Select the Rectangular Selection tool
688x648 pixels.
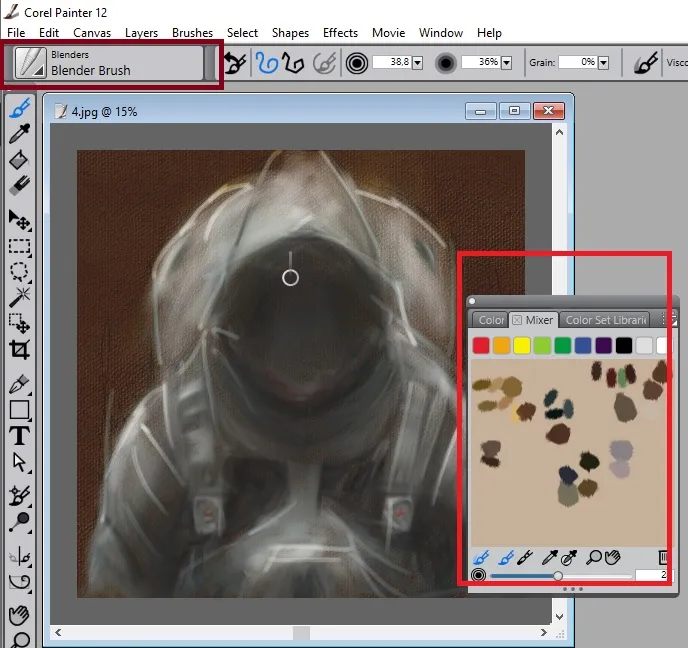(19, 247)
